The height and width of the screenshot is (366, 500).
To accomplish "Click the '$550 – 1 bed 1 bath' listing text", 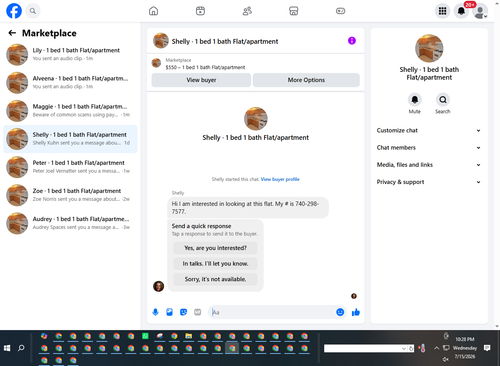I will [205, 67].
